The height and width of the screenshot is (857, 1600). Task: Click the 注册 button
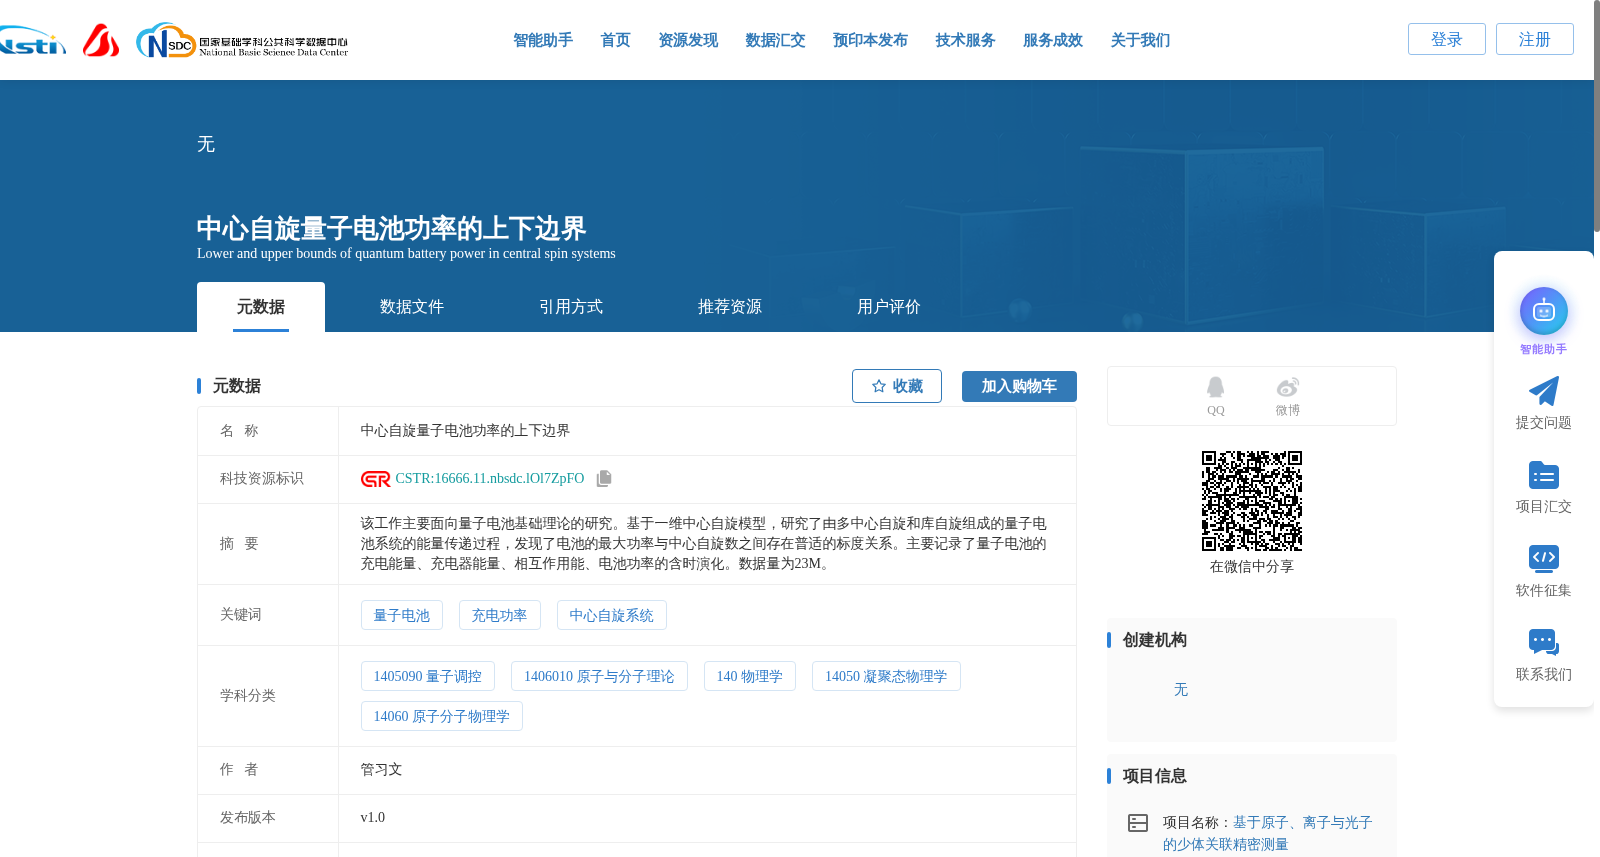coord(1535,39)
